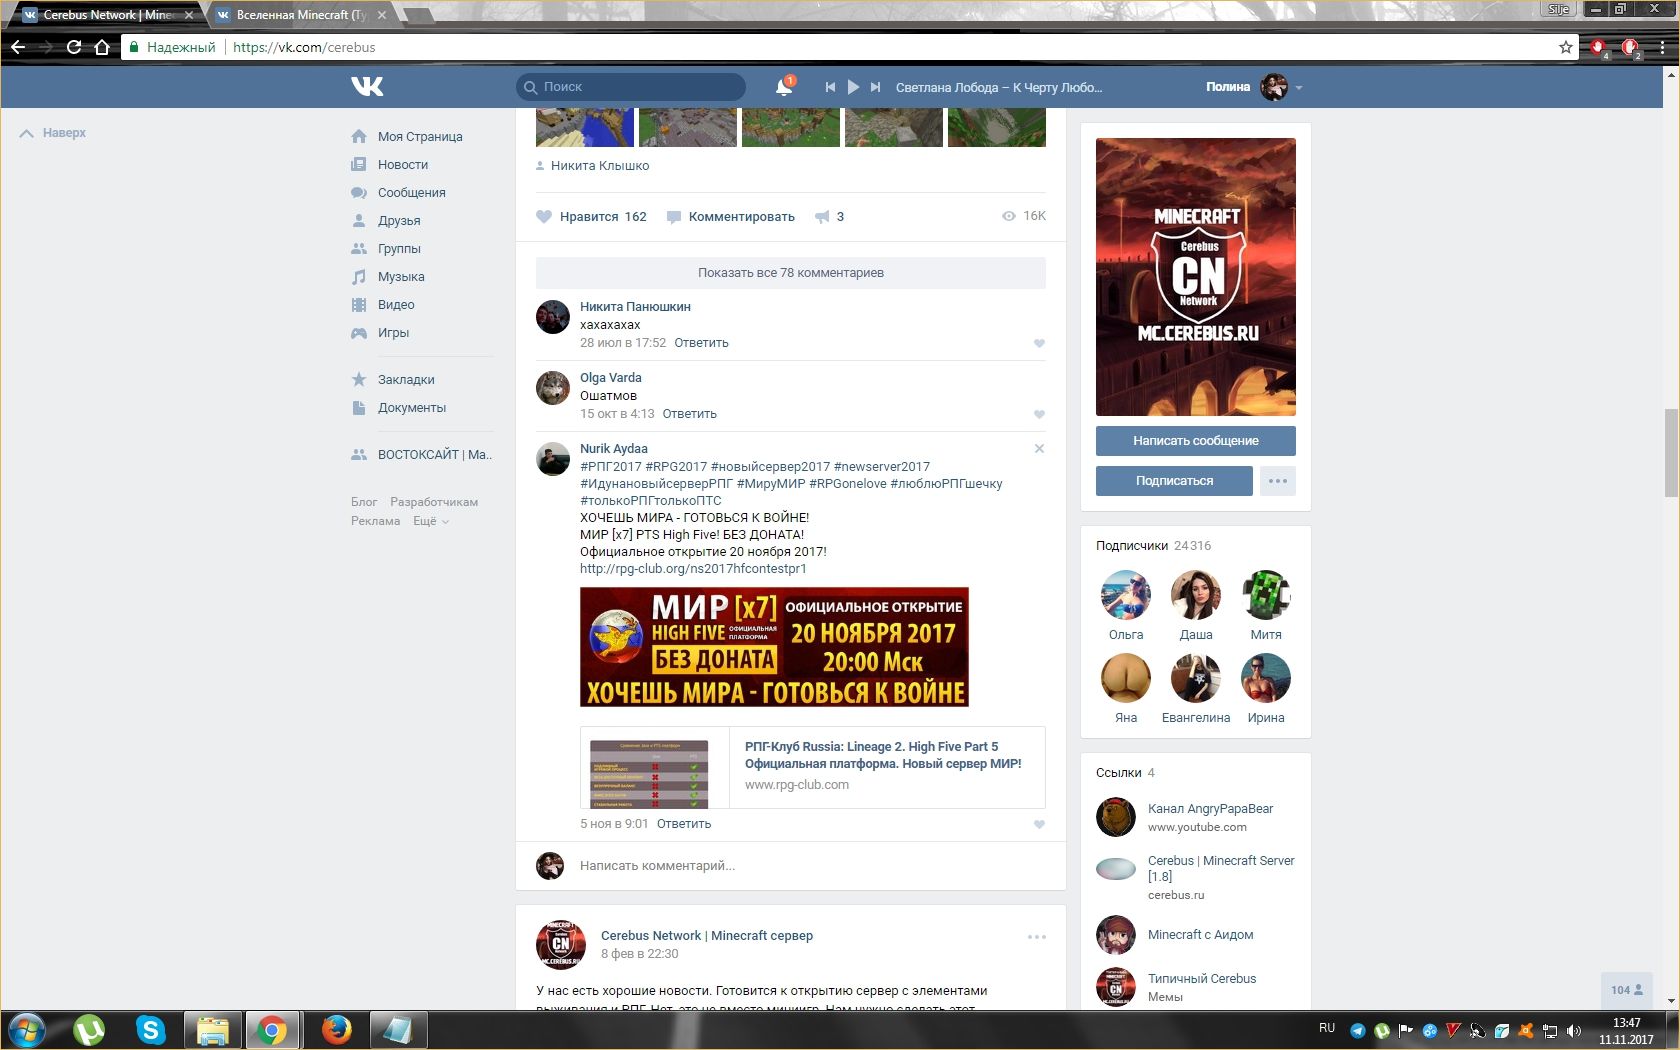This screenshot has height=1050, width=1680.
Task: Open Cerebus Network post author link
Action: (x=706, y=935)
